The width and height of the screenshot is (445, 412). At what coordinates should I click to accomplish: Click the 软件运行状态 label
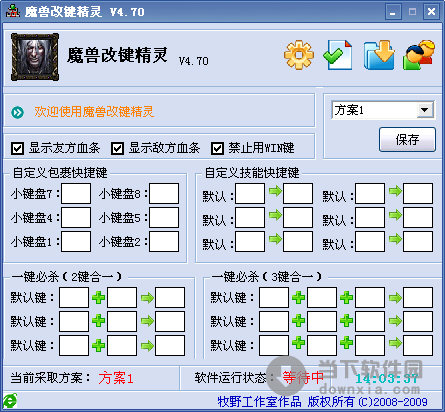235,378
